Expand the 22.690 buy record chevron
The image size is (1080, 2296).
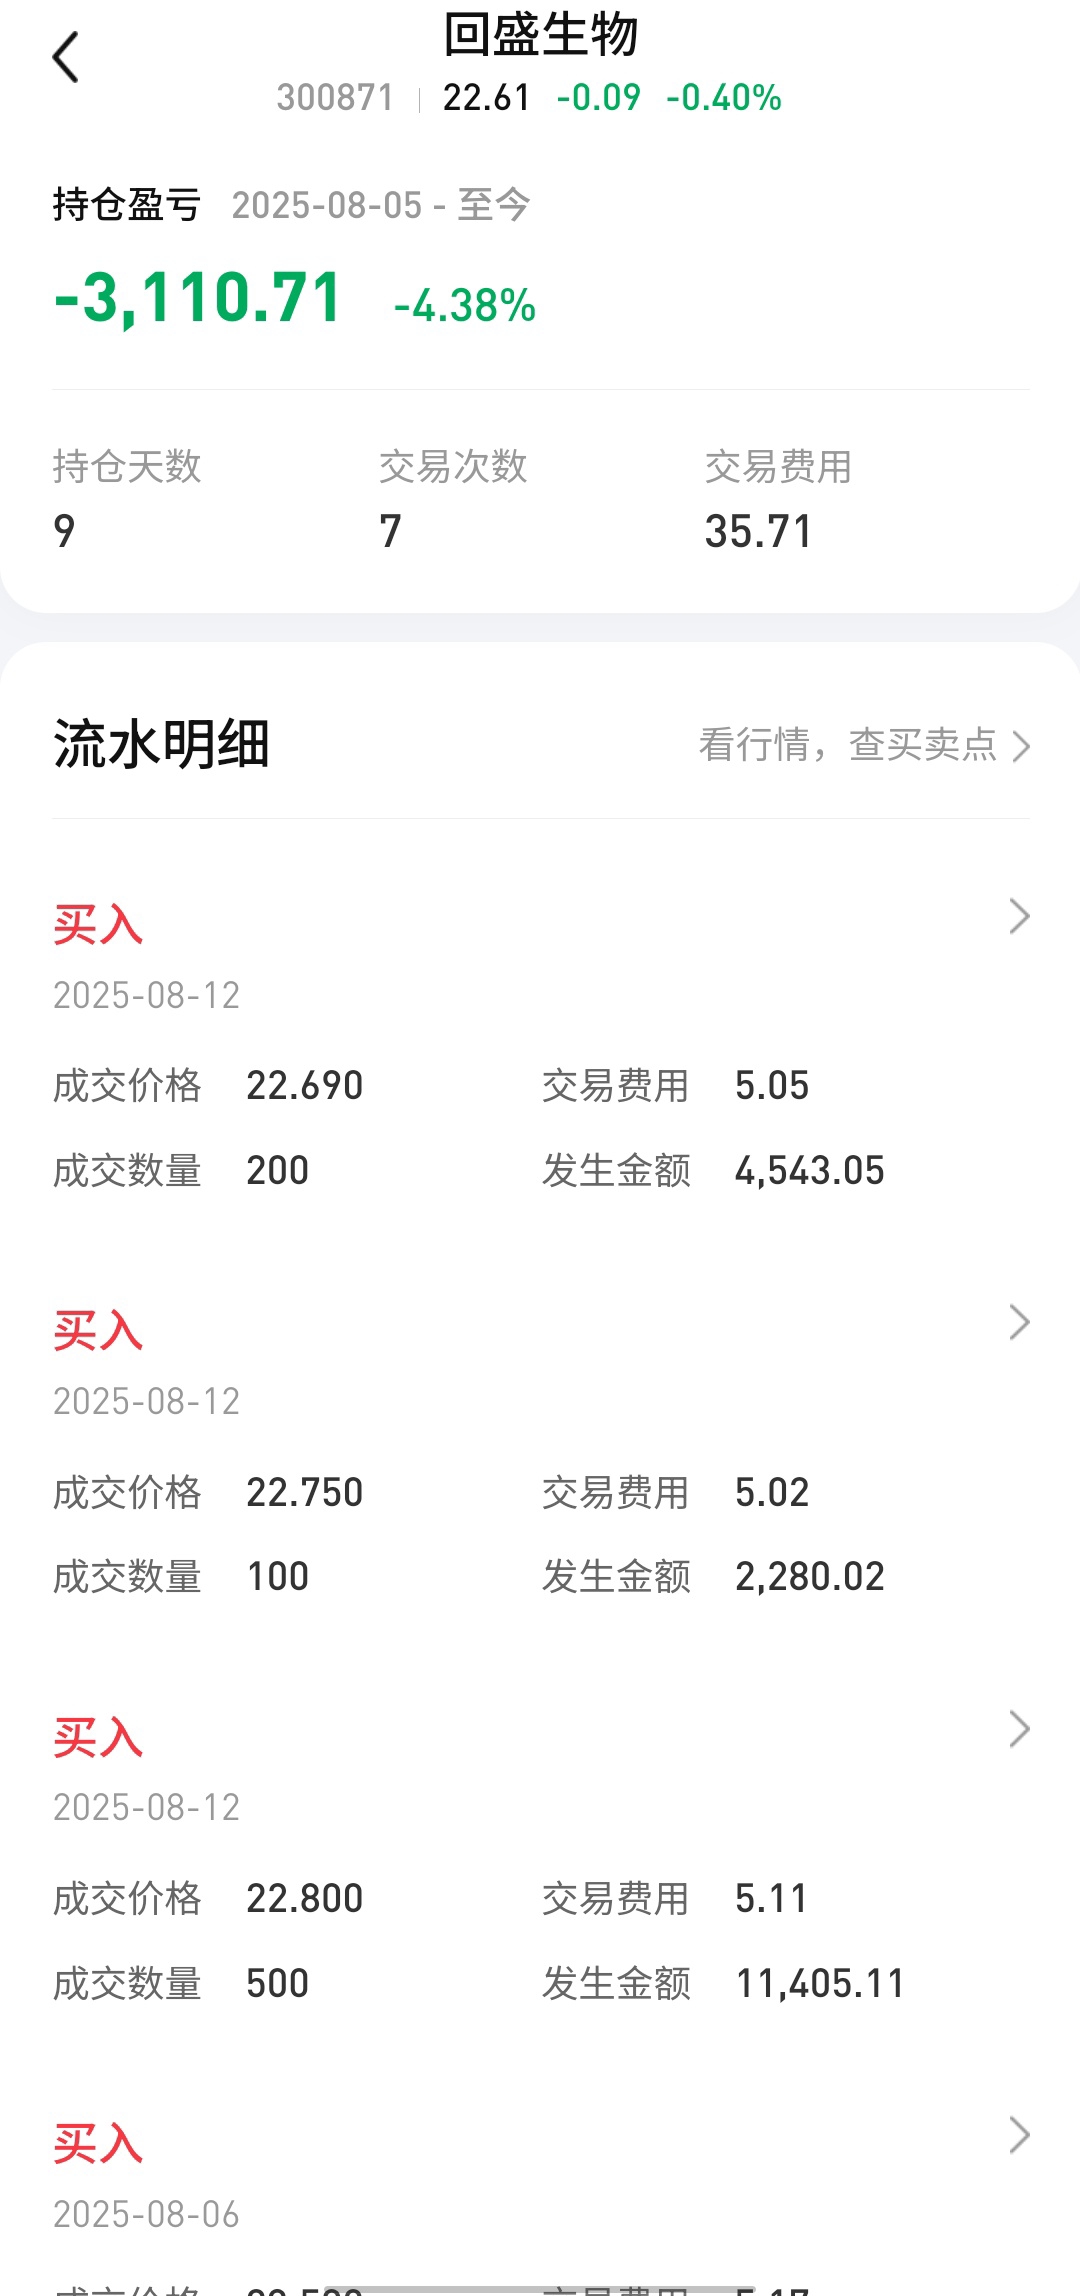[x=1020, y=916]
